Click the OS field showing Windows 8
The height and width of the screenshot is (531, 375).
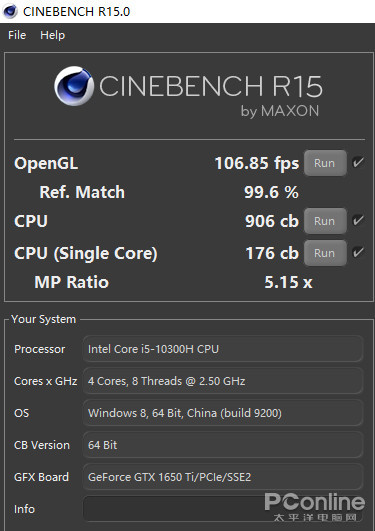click(x=223, y=413)
